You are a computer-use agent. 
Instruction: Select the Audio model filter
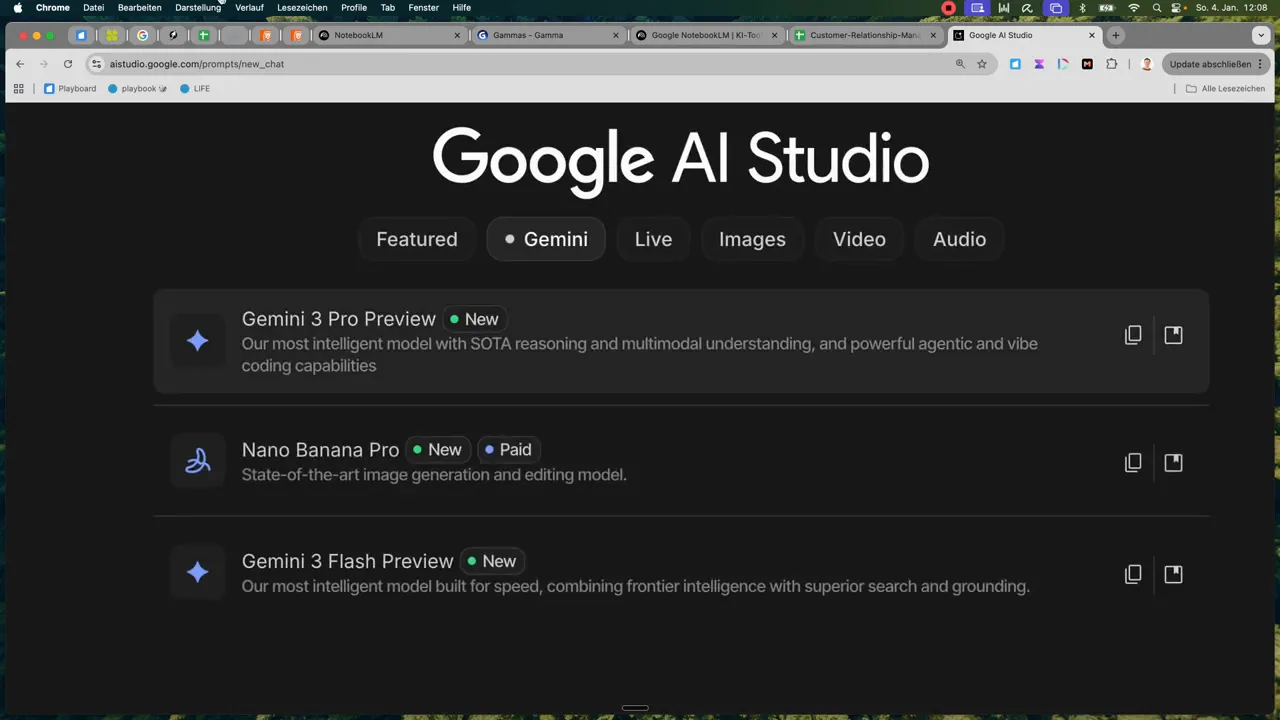point(959,239)
